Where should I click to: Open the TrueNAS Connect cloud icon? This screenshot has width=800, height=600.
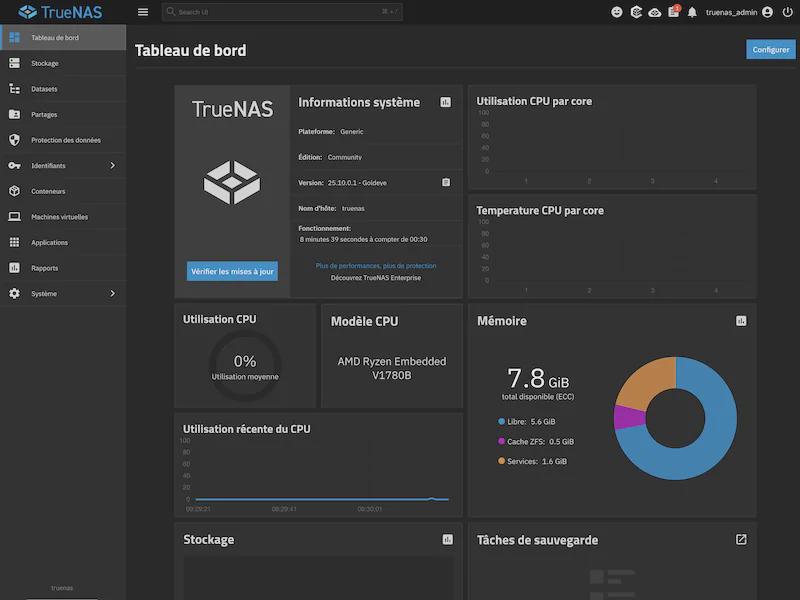point(654,12)
